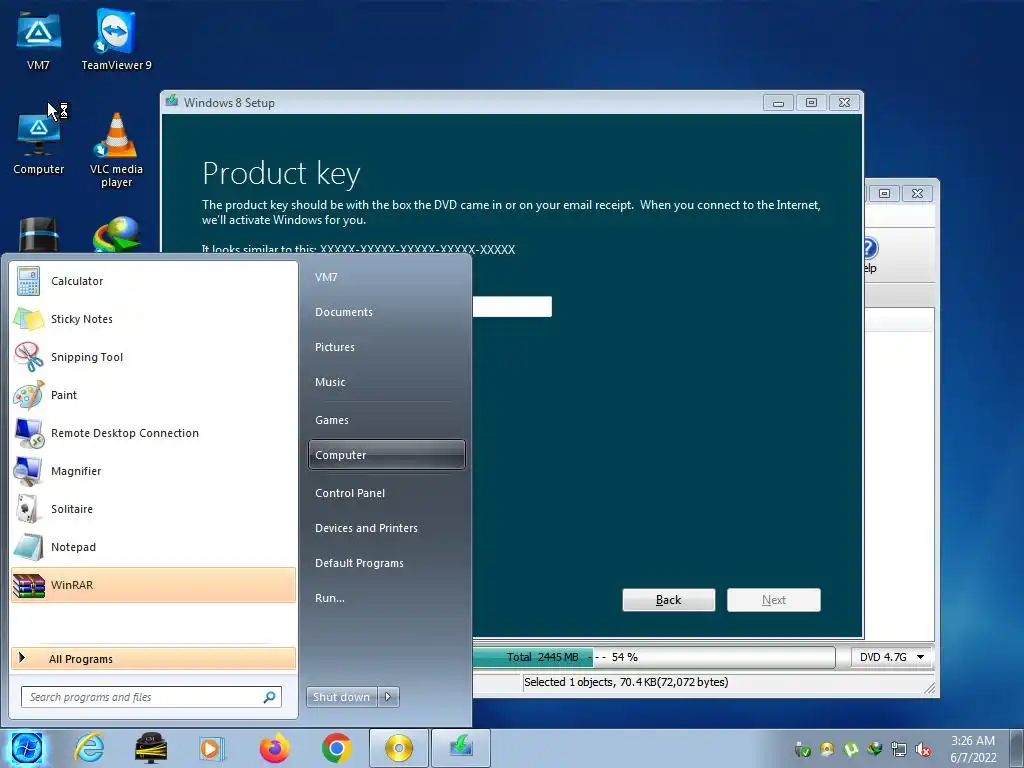Open Default Programs from the Start menu

[387, 563]
